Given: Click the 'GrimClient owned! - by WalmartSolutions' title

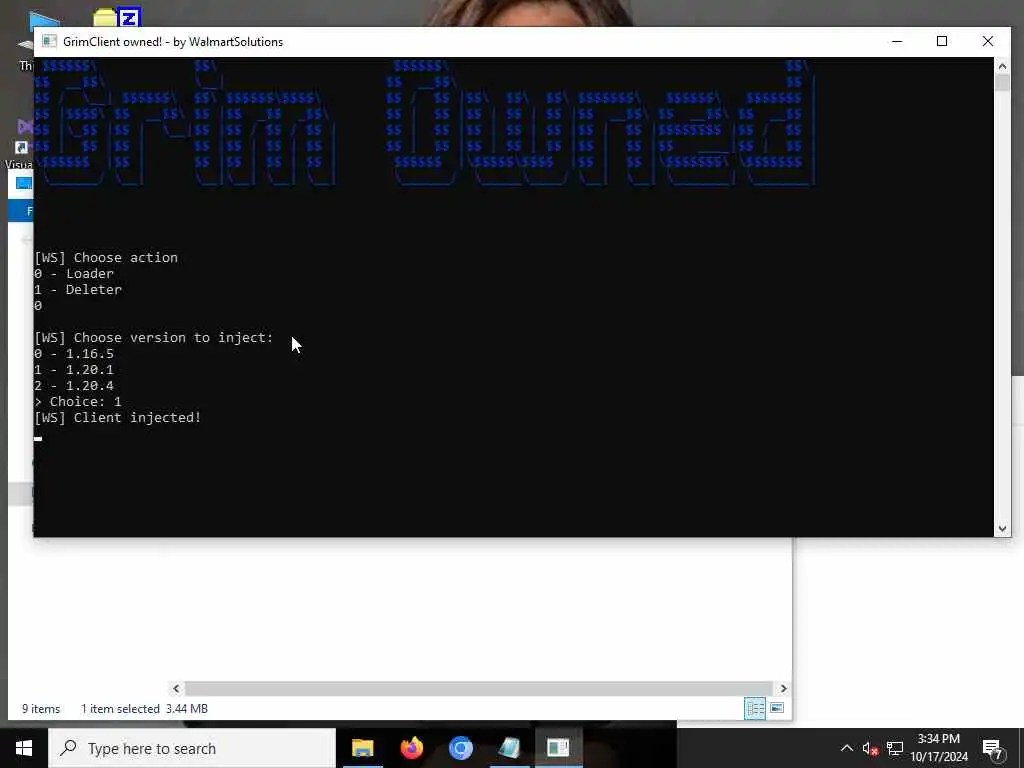Looking at the screenshot, I should tap(173, 42).
